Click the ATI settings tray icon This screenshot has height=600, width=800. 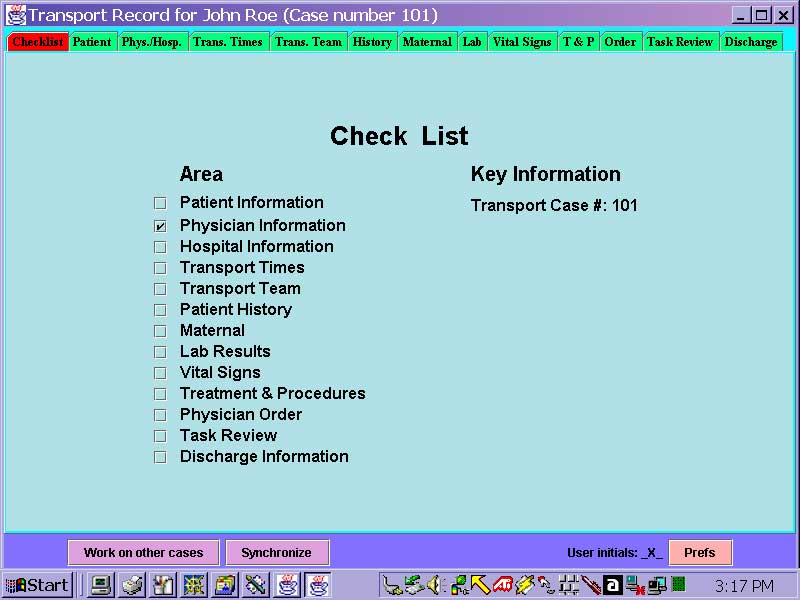coord(504,584)
